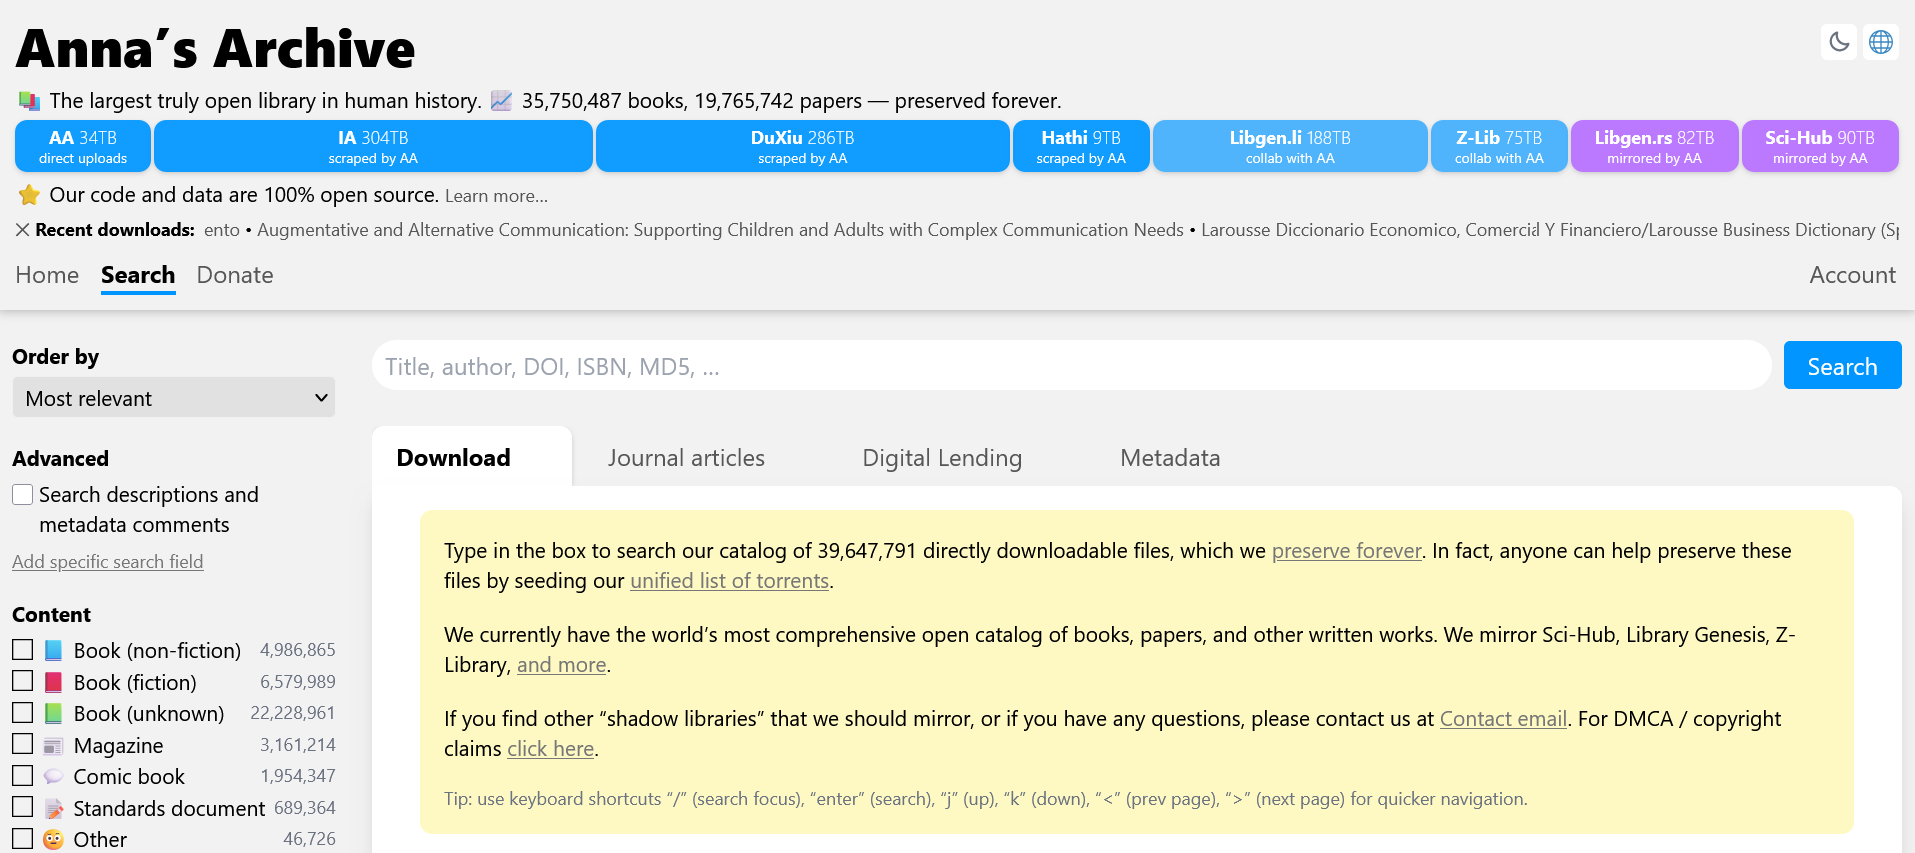Screen dimensions: 1915x853
Task: Click the Libgen.li 188TB source bar
Action: 1290,146
